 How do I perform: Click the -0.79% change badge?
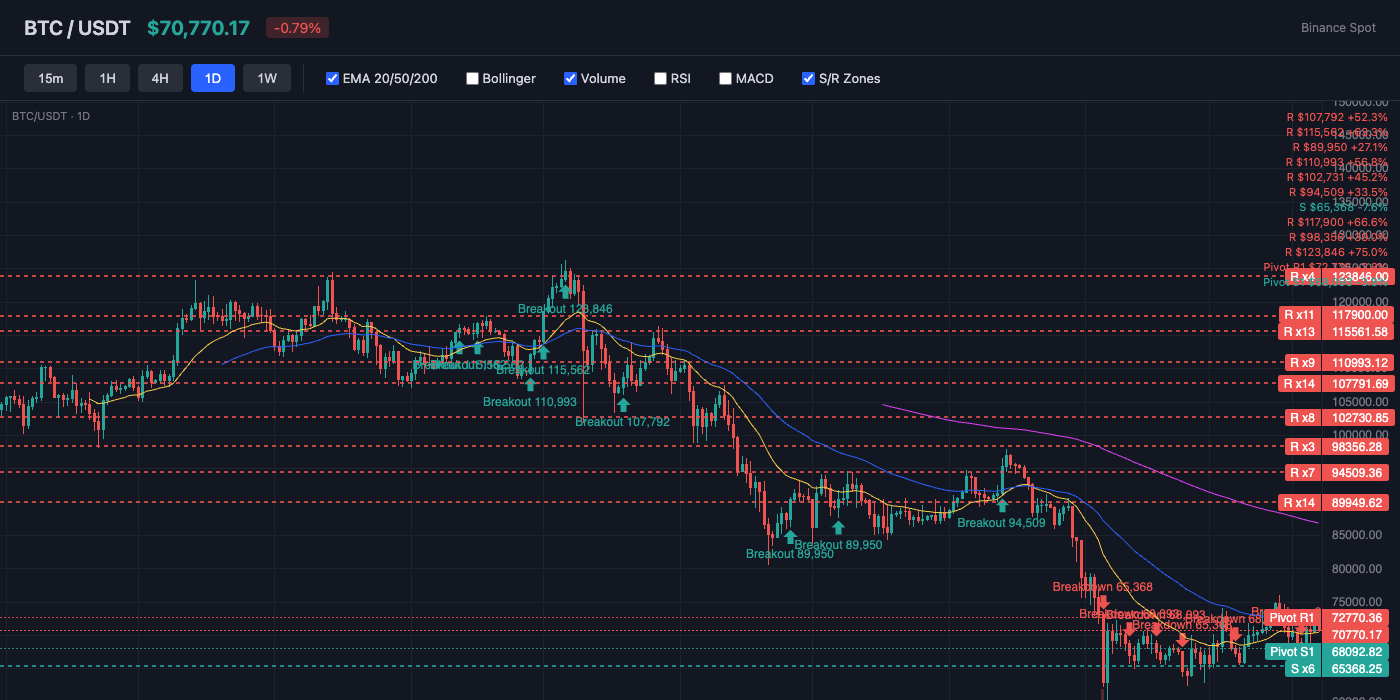296,28
